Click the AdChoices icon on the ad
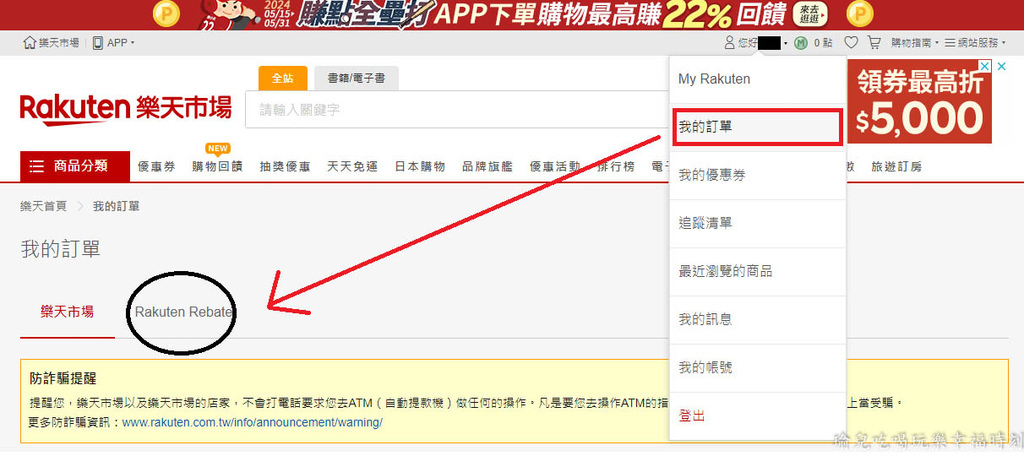 click(985, 66)
